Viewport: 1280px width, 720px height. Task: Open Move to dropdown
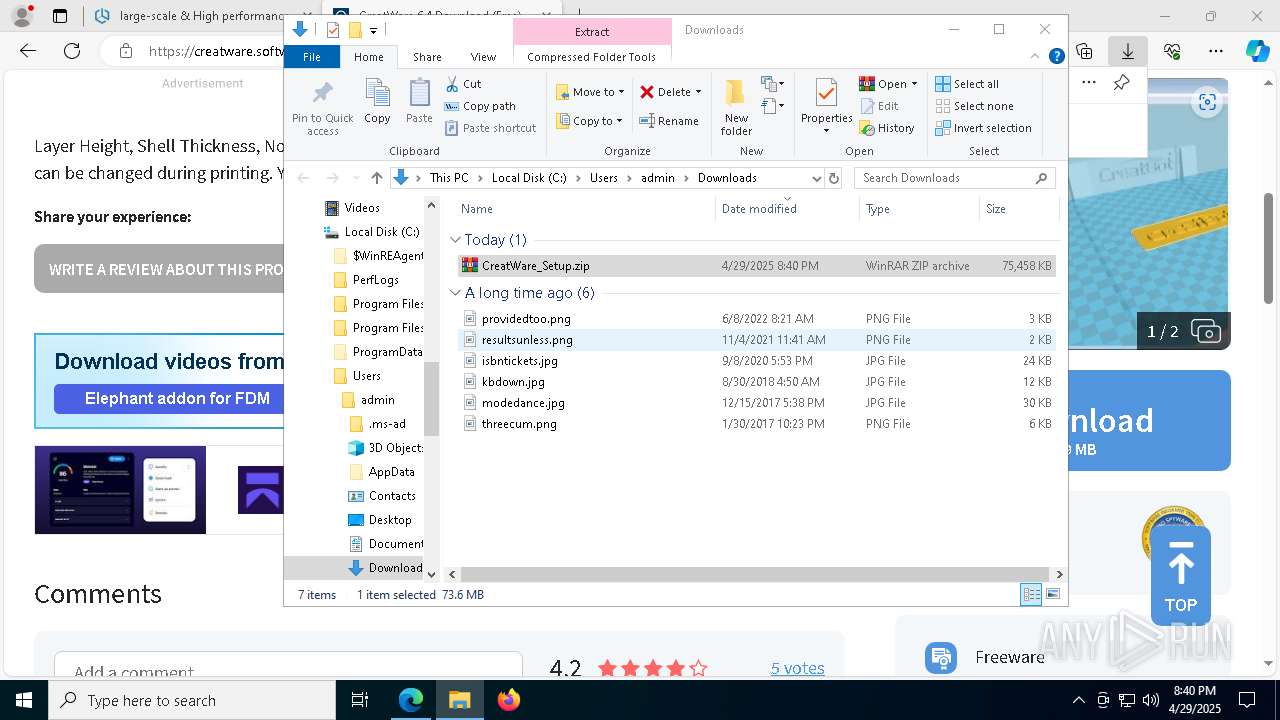[590, 92]
